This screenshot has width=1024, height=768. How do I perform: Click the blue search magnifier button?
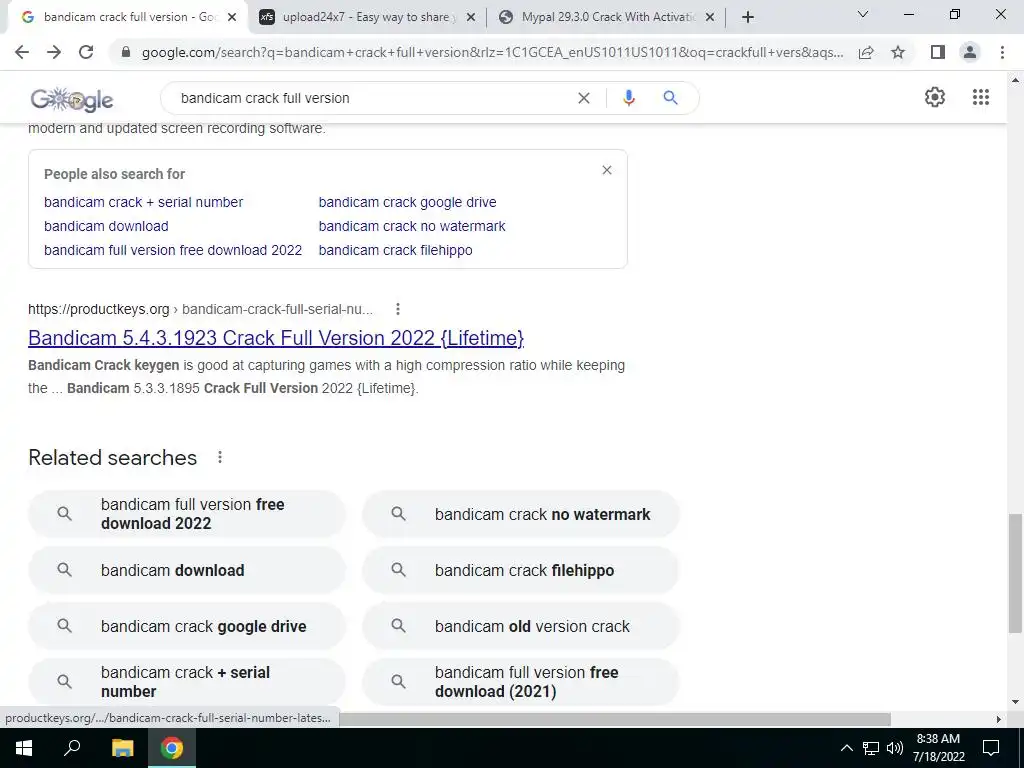(670, 98)
